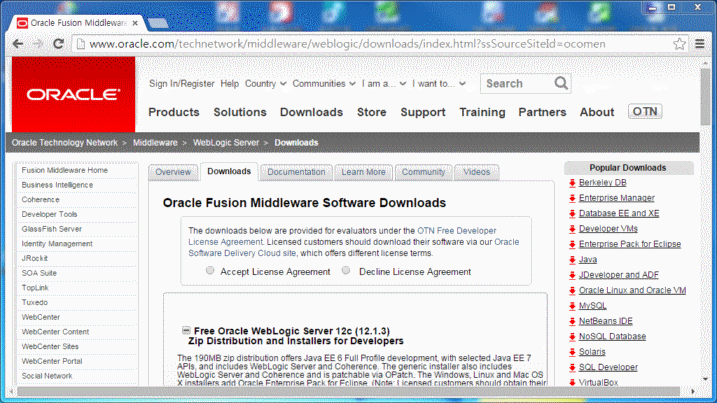Open the 'I am a...' dropdown
Screen dimensions: 717x403
[x=384, y=84]
